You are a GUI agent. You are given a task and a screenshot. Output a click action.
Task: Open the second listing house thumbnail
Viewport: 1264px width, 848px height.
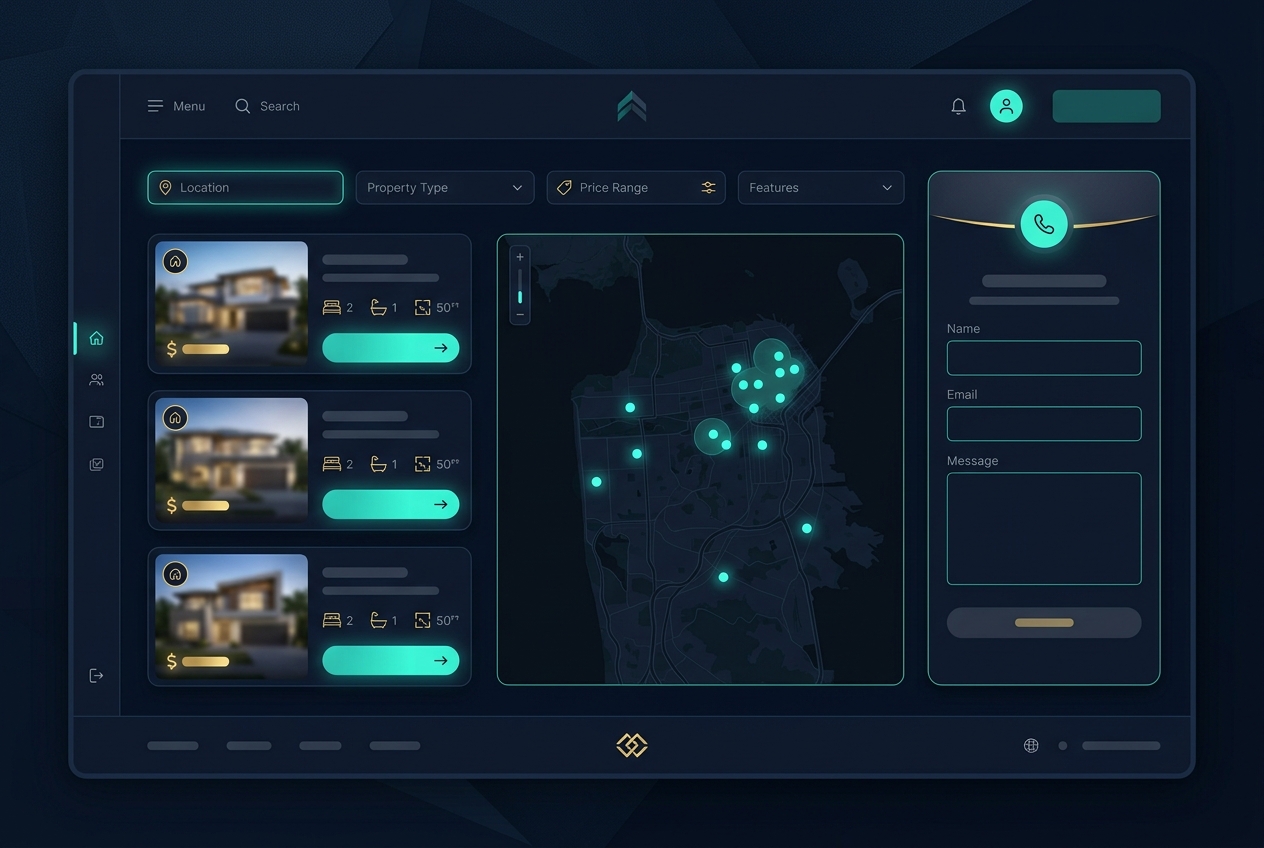click(x=231, y=460)
